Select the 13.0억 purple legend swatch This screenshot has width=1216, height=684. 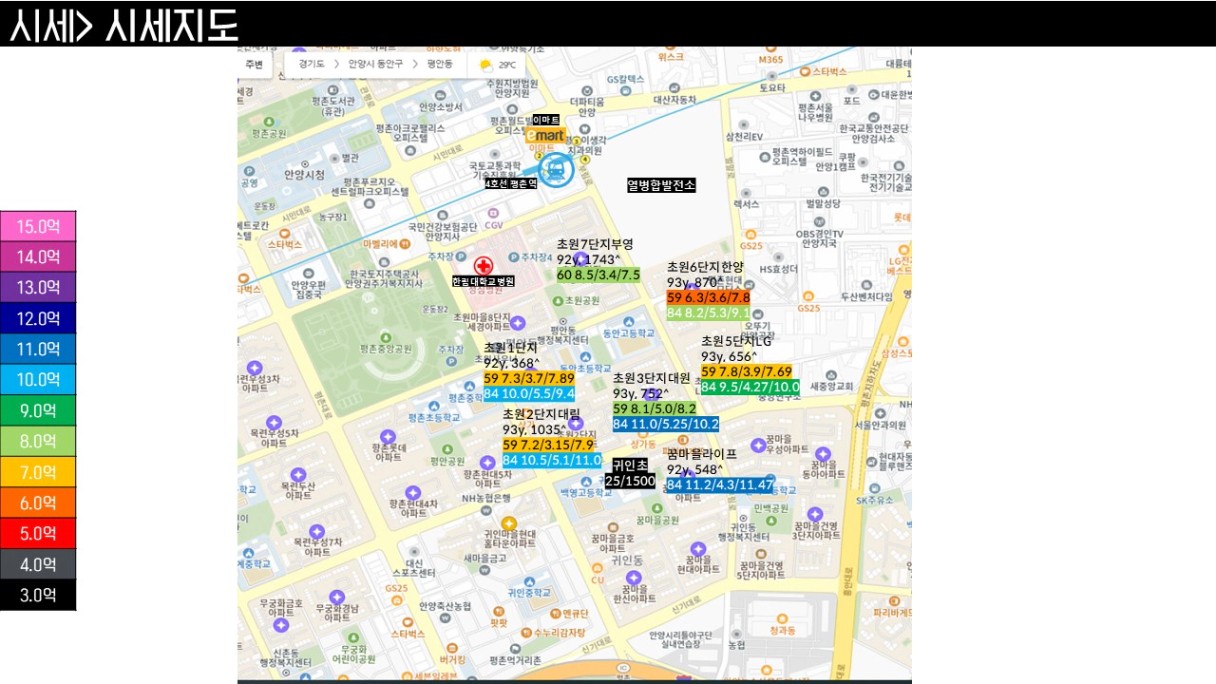point(37,288)
